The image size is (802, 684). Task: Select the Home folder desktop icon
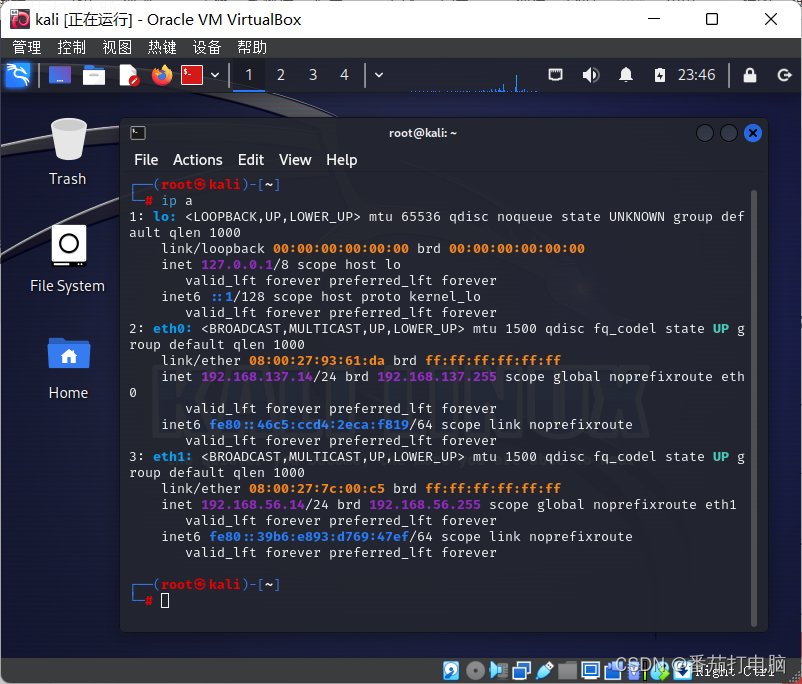69,368
